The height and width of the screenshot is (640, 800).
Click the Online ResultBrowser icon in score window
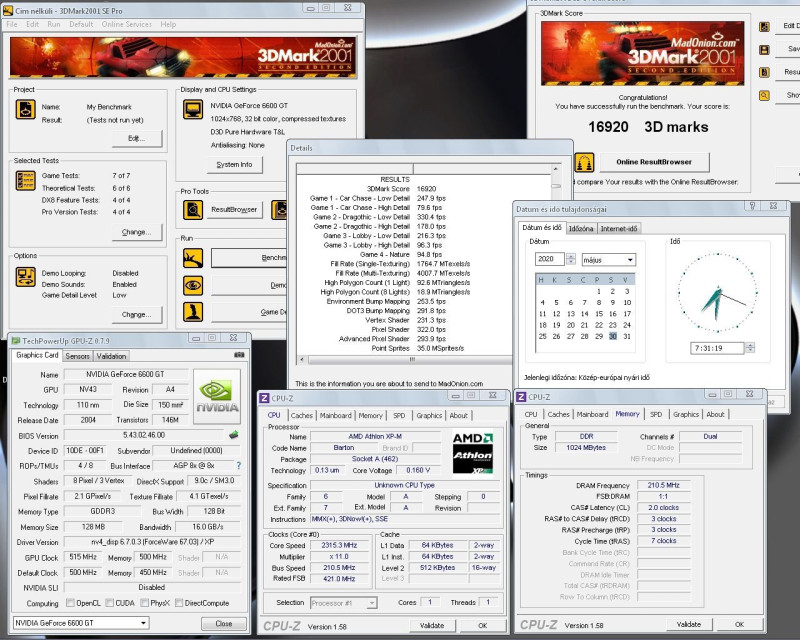584,162
